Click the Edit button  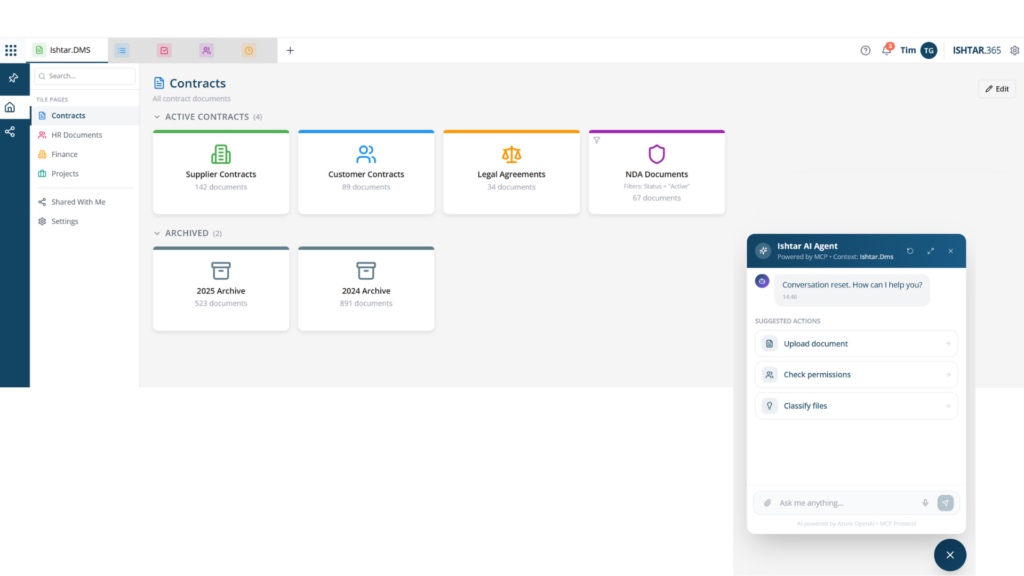point(996,89)
